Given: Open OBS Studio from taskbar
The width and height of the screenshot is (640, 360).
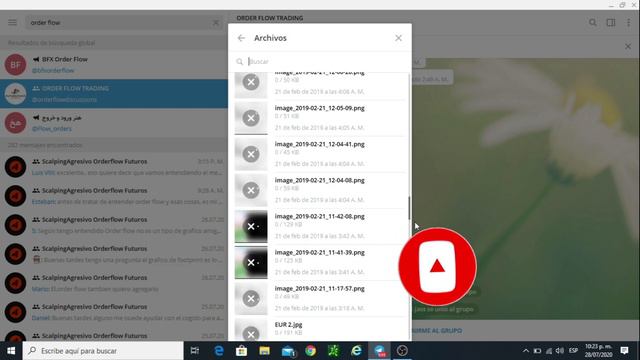Looking at the screenshot, I should [x=402, y=351].
